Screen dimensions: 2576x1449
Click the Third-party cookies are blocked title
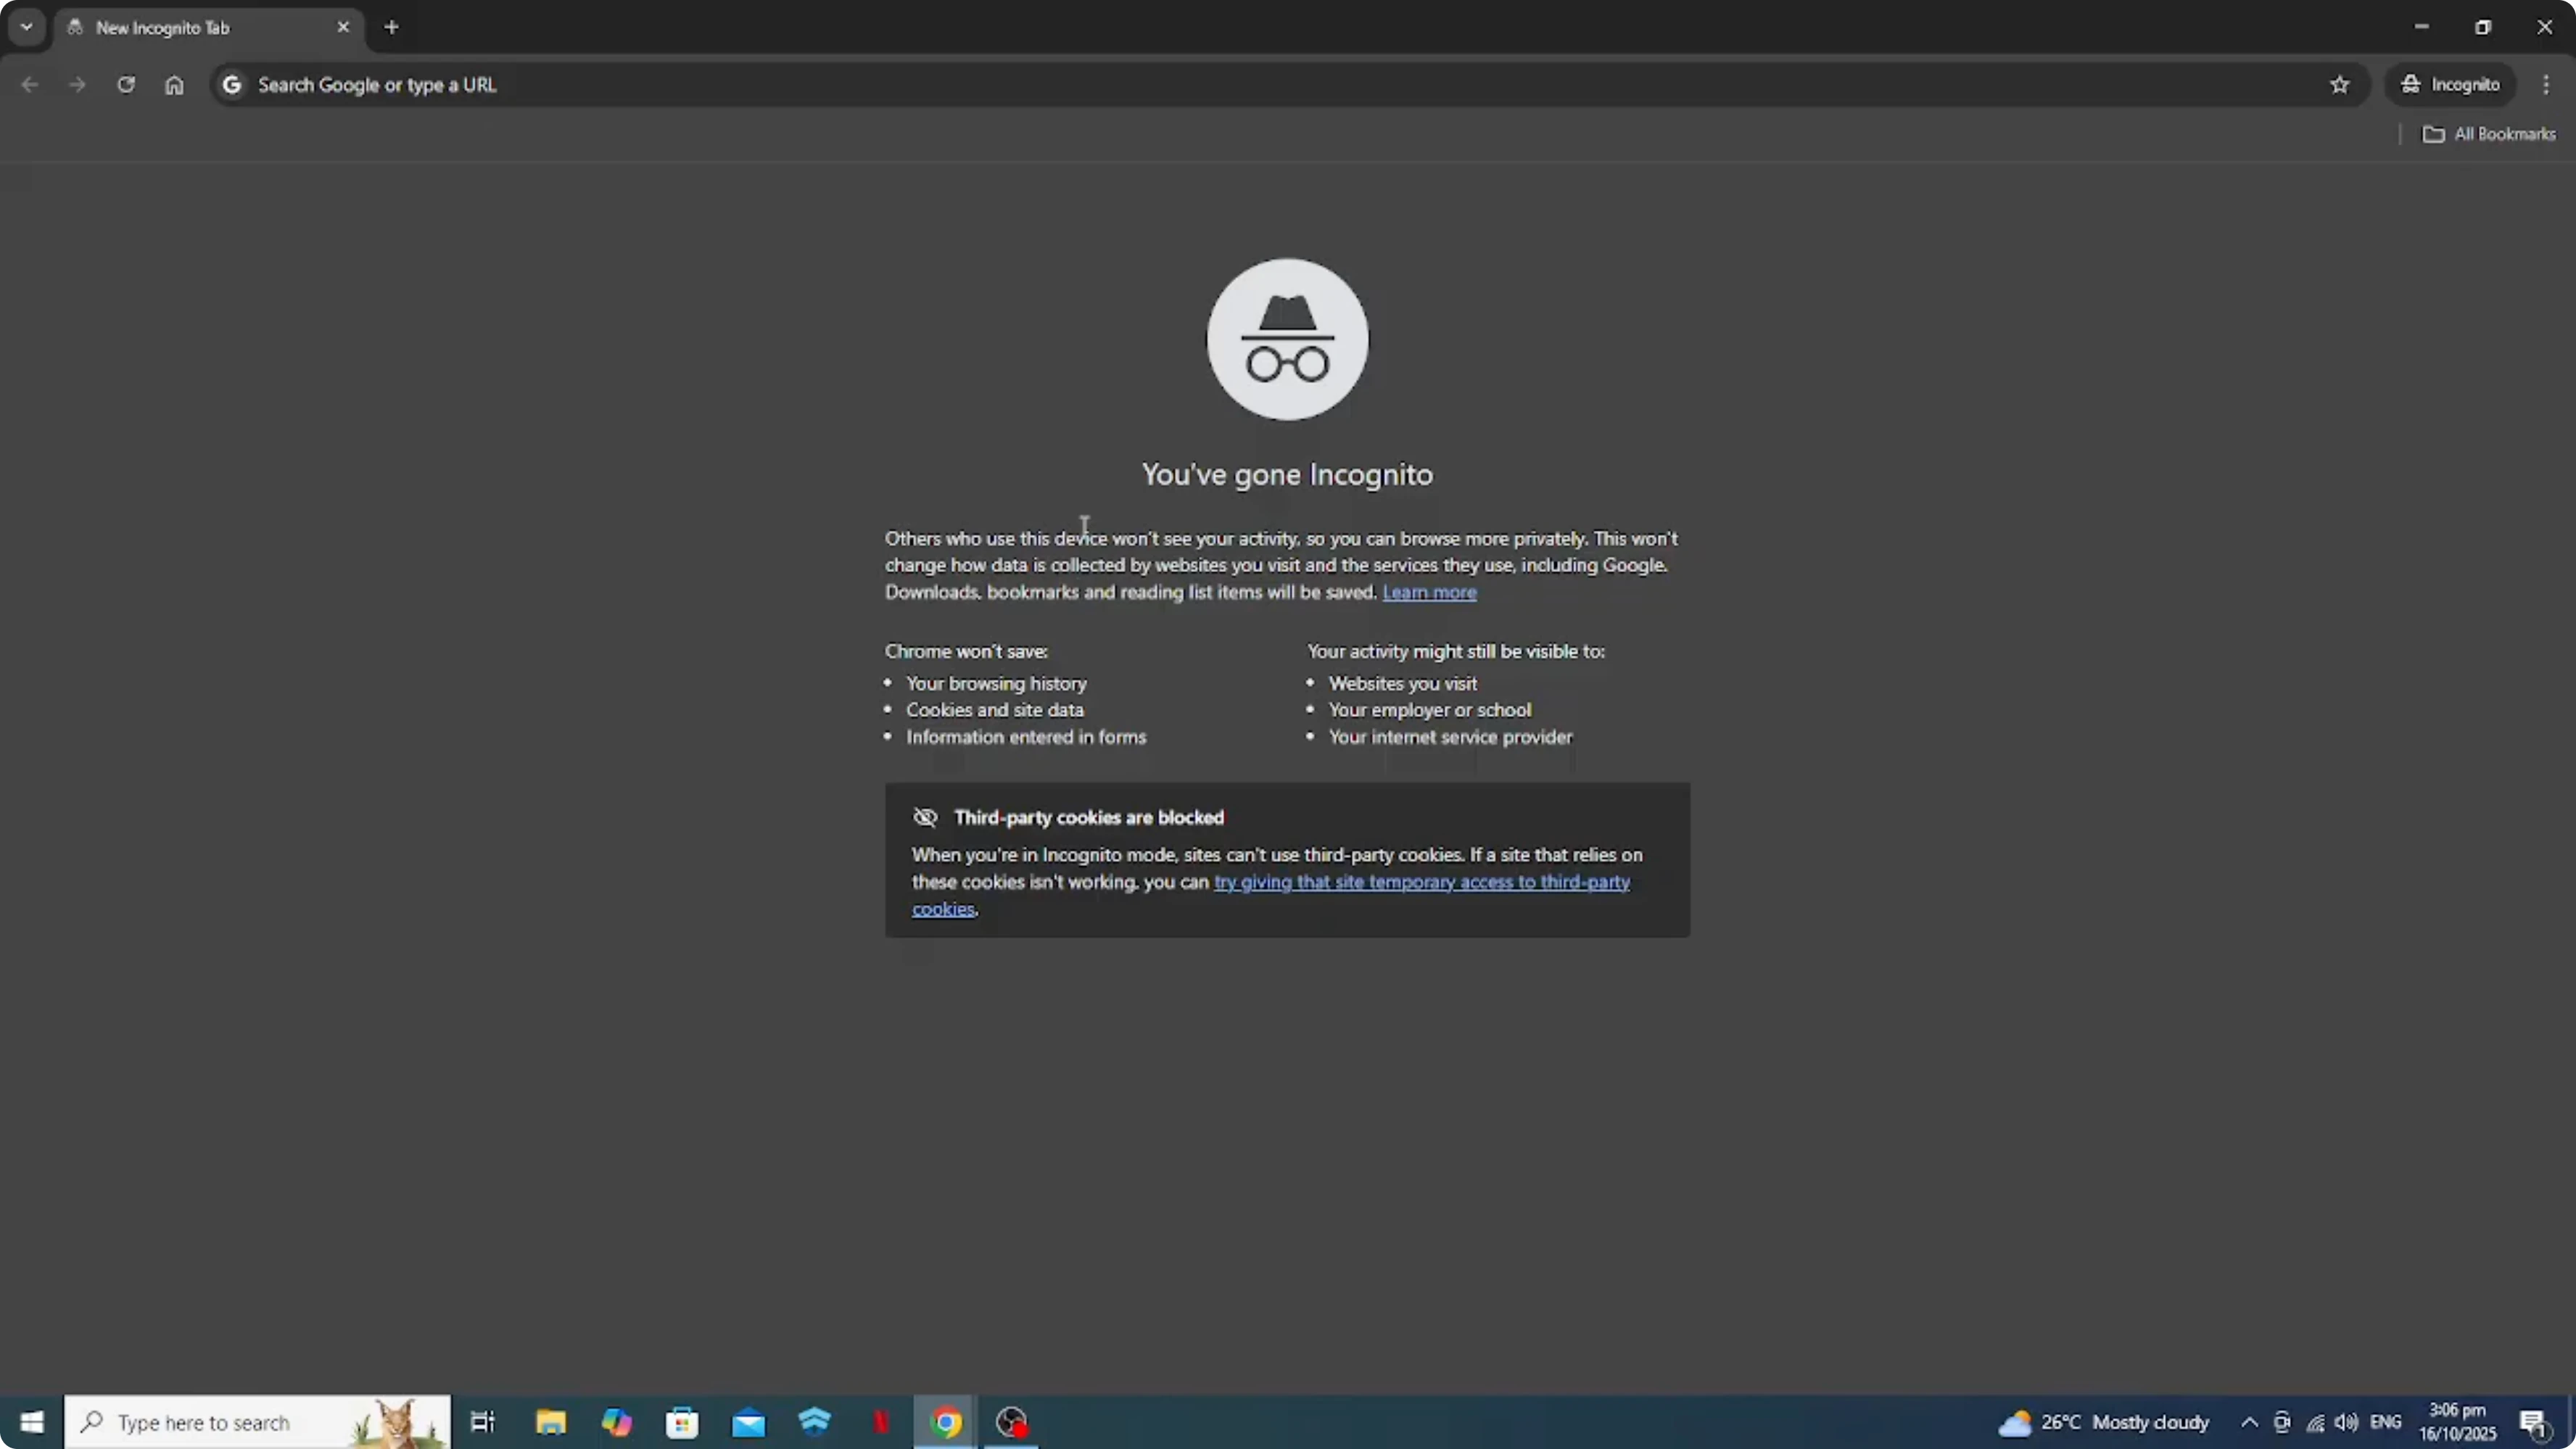click(1089, 817)
